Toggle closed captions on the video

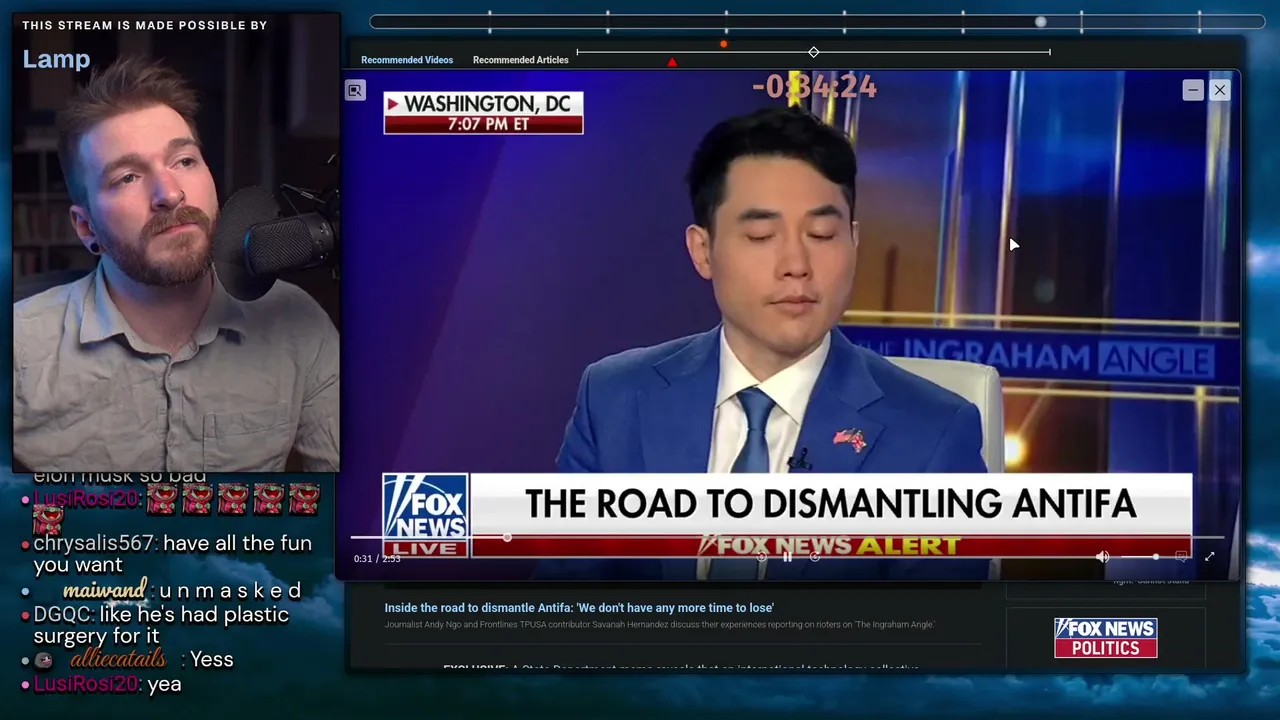click(1181, 557)
